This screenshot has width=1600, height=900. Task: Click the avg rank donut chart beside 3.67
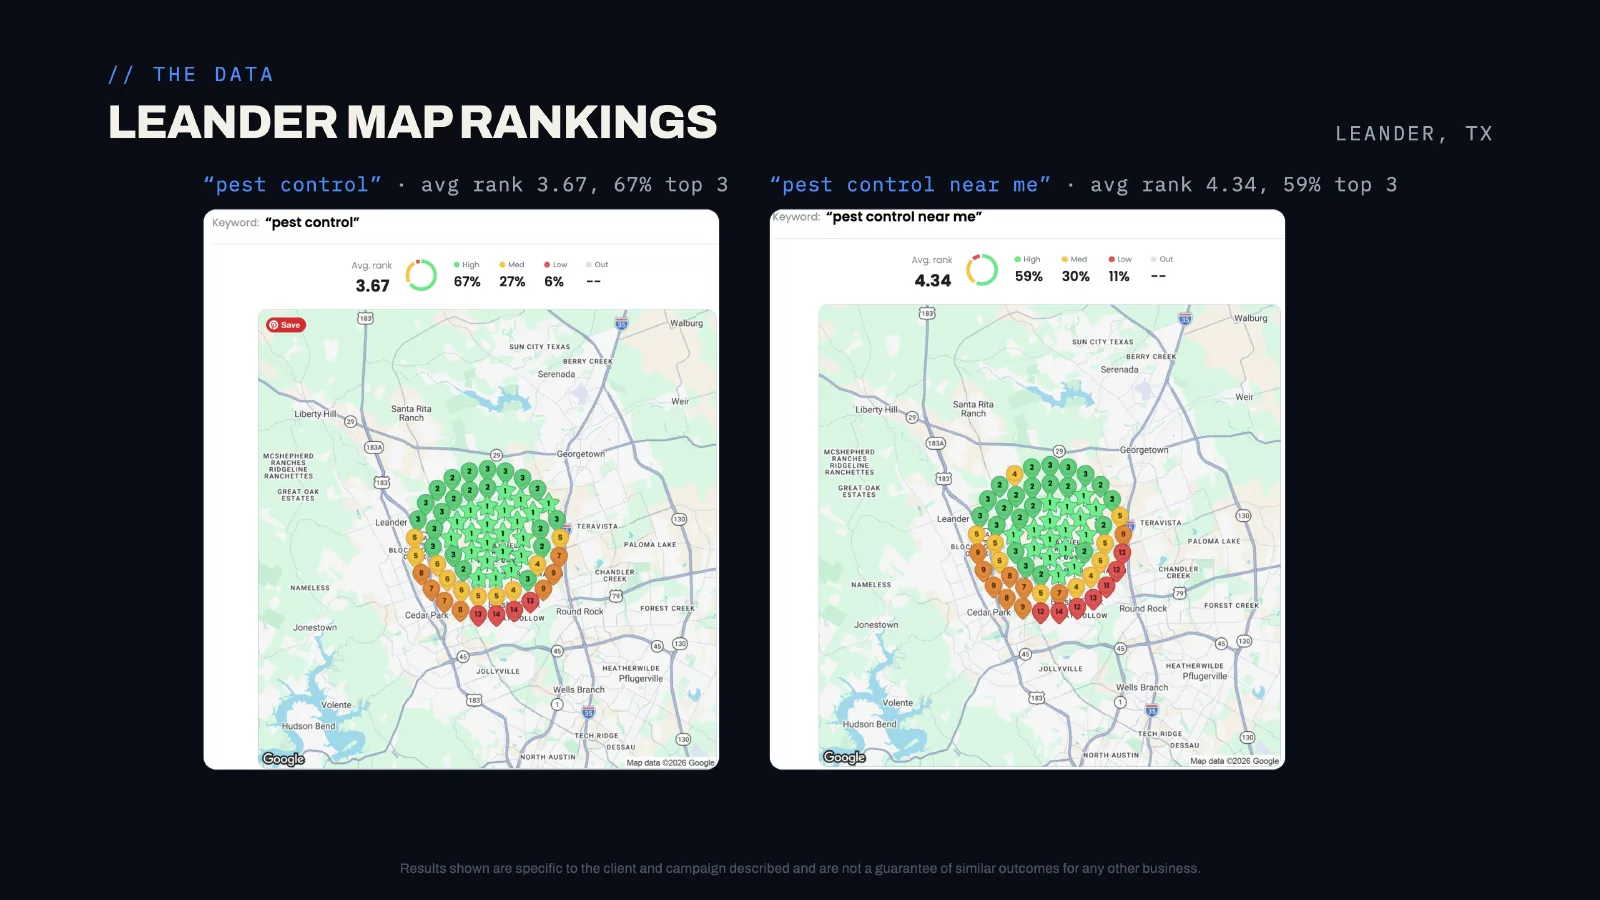click(421, 275)
